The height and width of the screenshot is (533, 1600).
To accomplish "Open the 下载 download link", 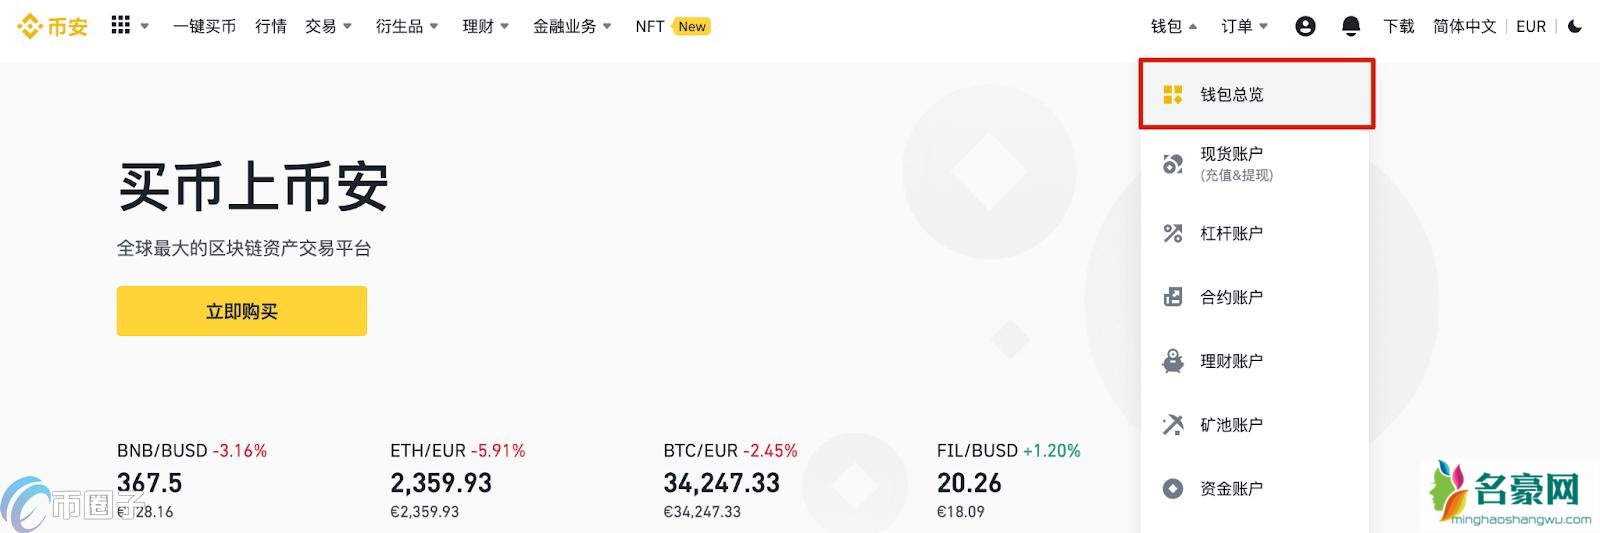I will 1398,26.
